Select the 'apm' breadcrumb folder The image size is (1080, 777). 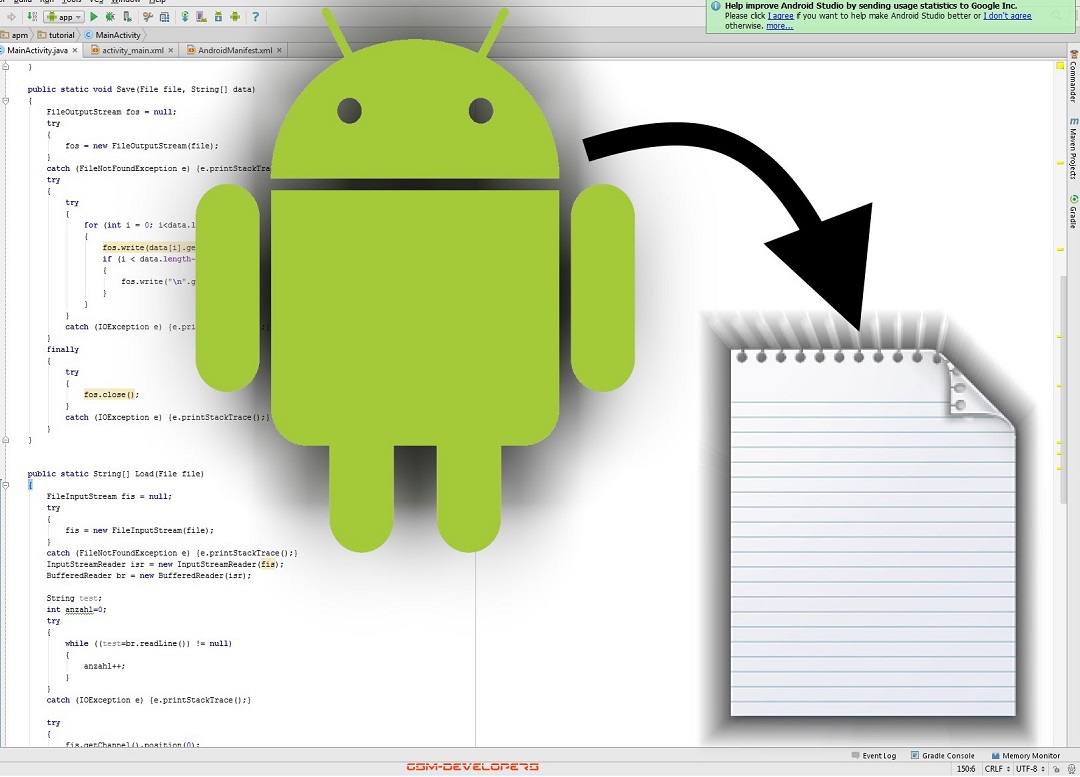[x=14, y=35]
